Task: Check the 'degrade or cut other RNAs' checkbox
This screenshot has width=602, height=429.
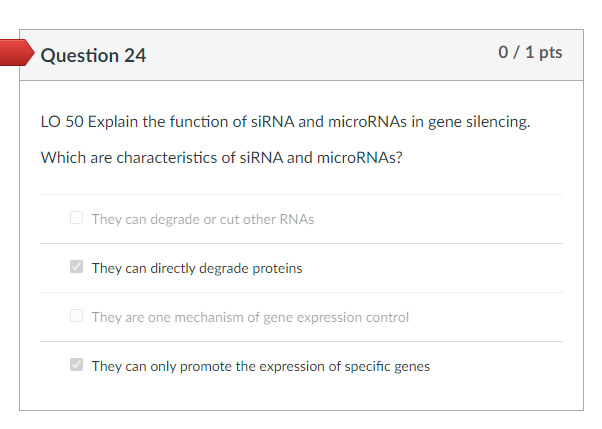Action: pos(77,219)
